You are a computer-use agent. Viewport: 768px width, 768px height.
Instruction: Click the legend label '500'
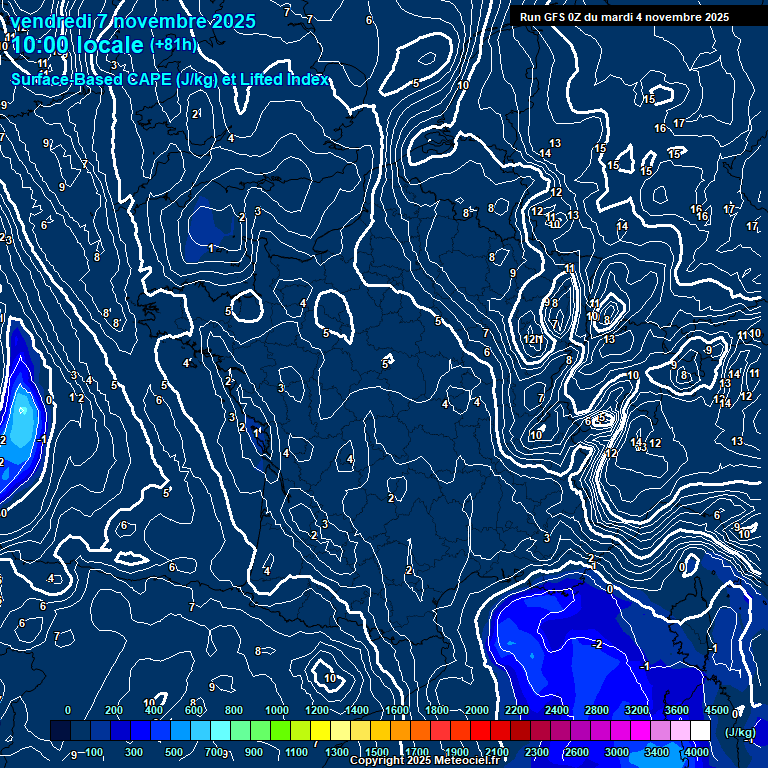coord(173,752)
